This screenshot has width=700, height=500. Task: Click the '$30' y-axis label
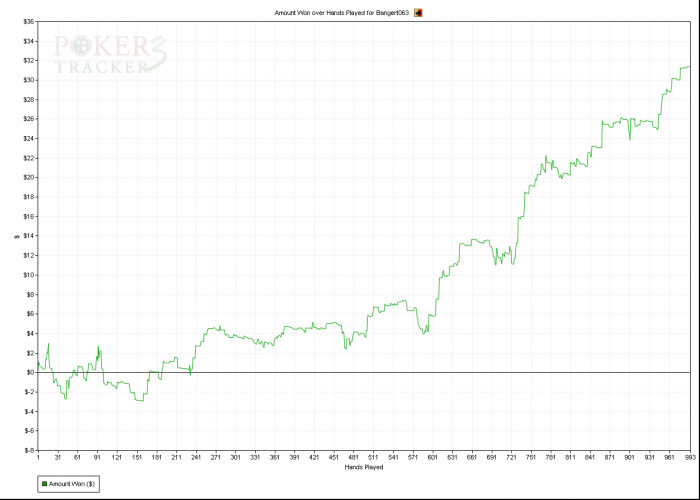(x=30, y=80)
